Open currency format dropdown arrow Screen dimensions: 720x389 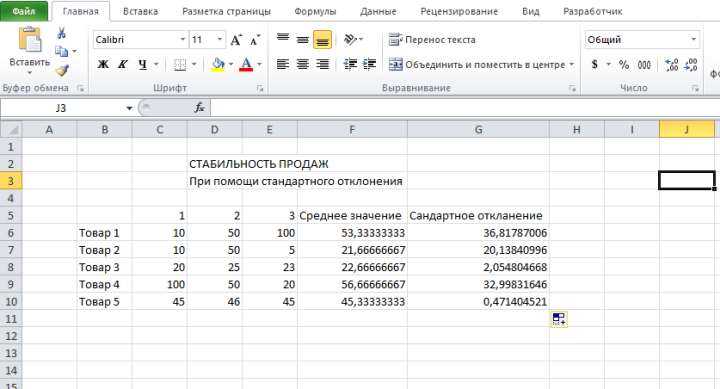[x=608, y=64]
